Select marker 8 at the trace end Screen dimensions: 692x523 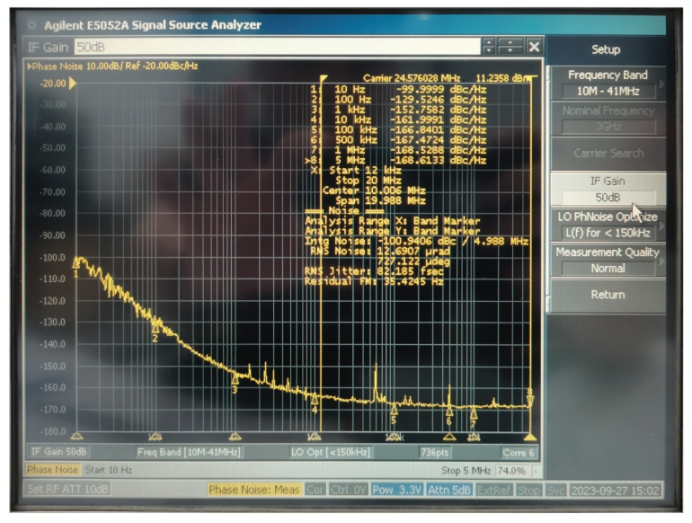click(530, 399)
